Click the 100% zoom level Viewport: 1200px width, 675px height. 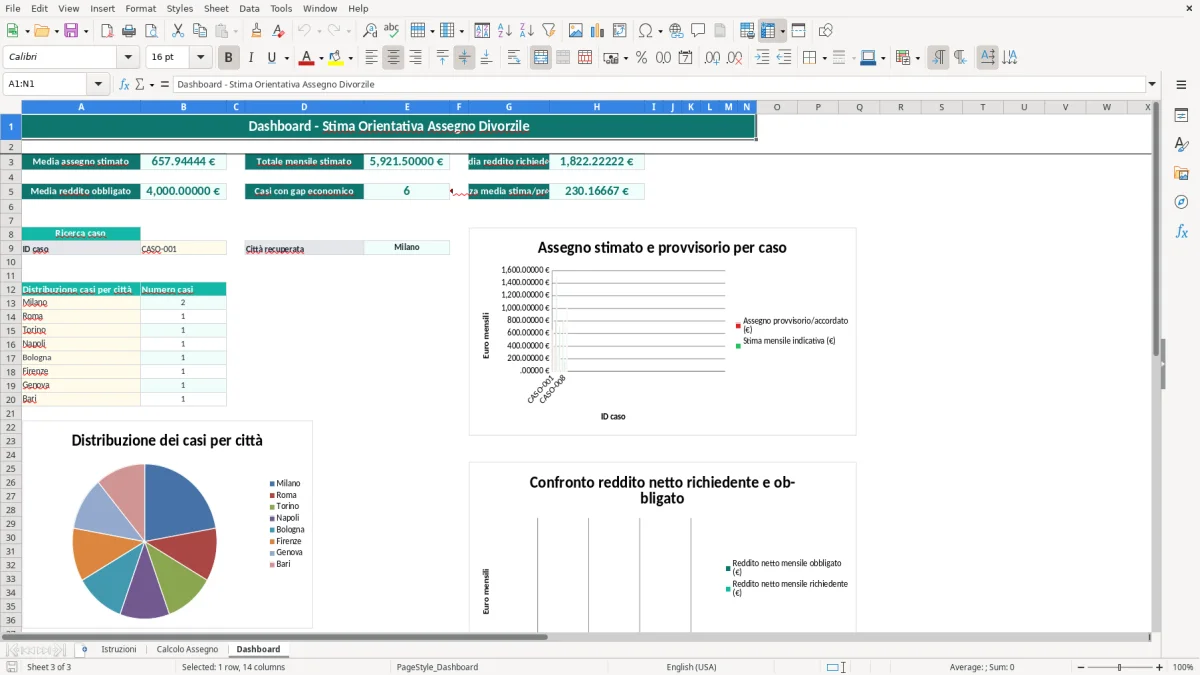coord(1183,667)
